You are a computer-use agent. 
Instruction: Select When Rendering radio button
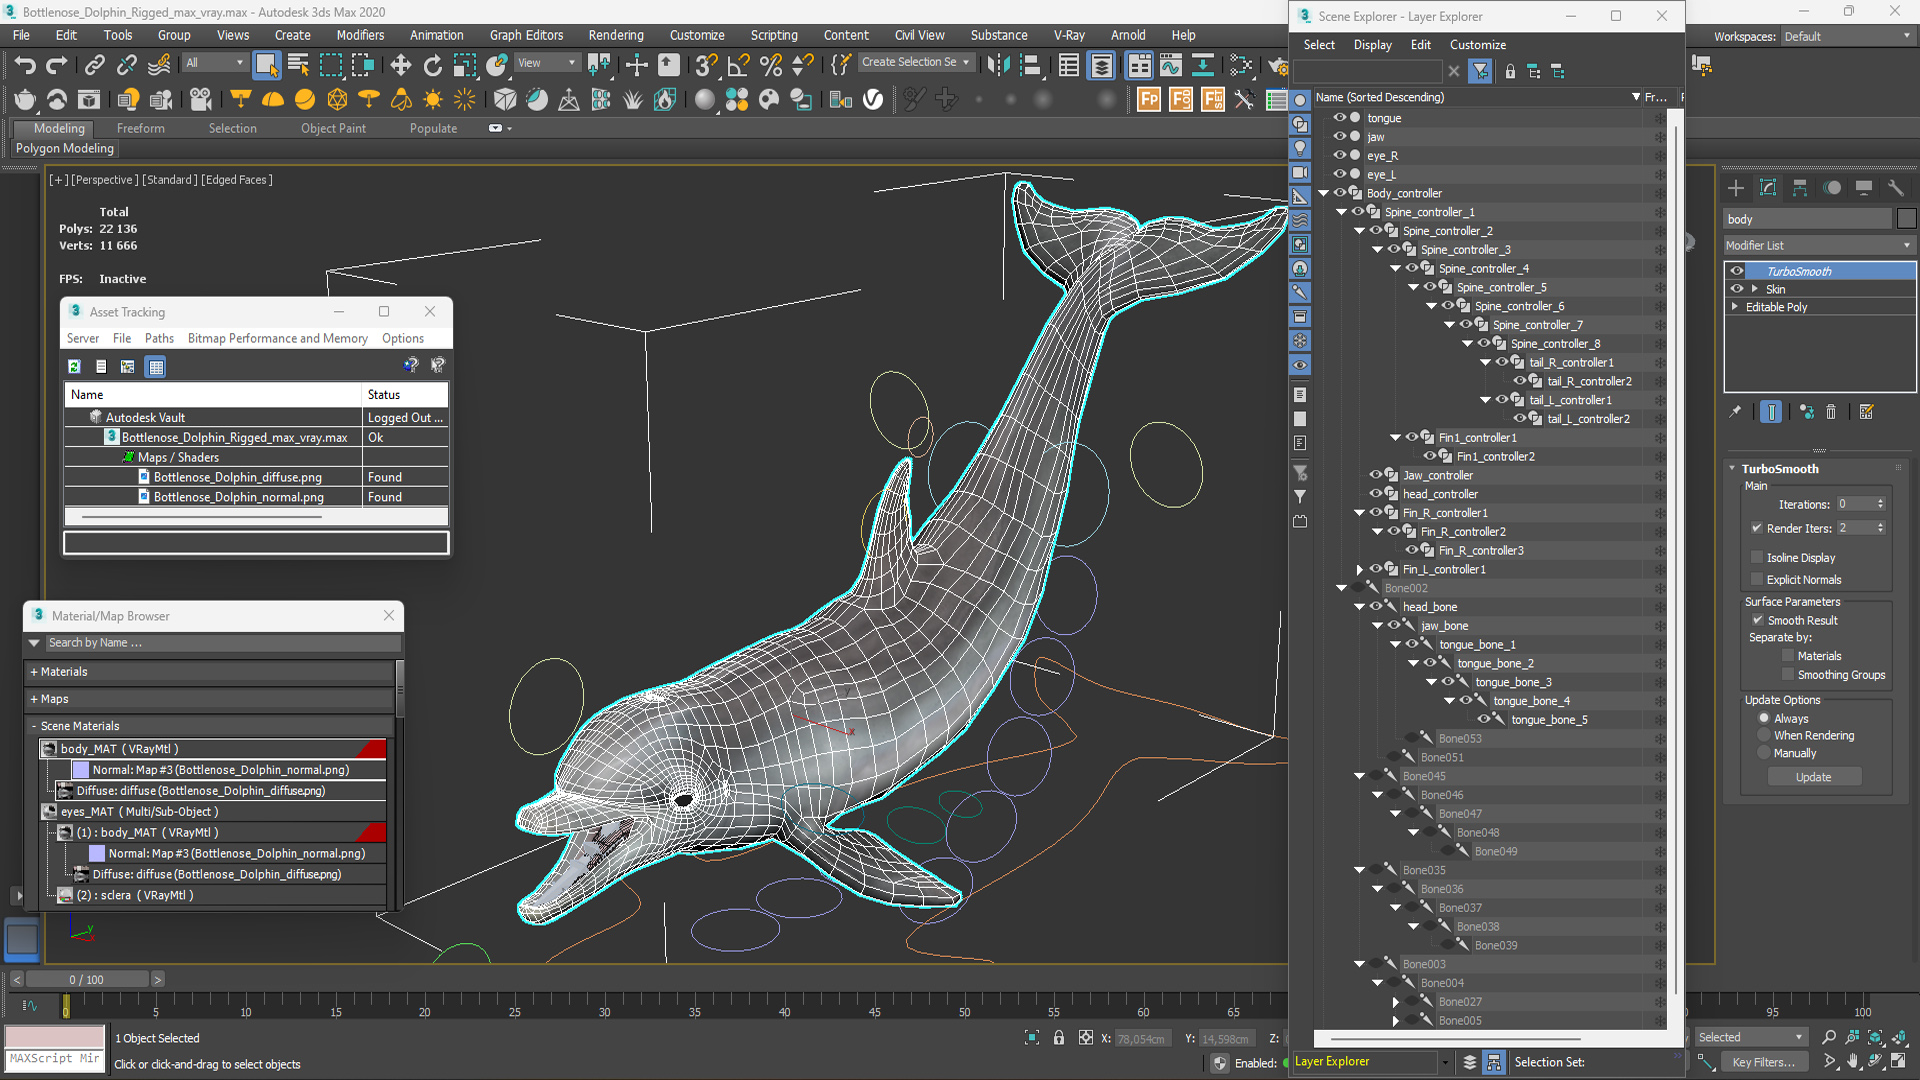coord(1764,735)
